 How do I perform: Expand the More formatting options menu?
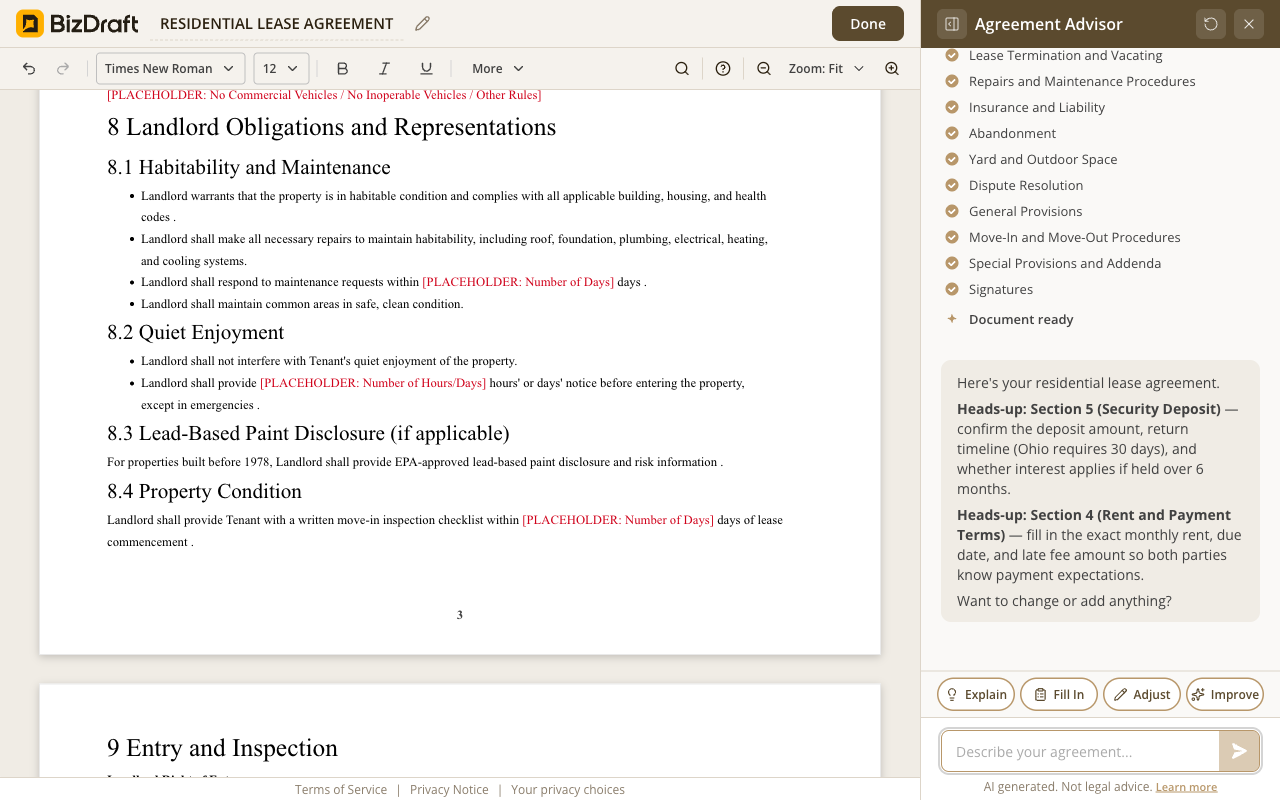[497, 68]
